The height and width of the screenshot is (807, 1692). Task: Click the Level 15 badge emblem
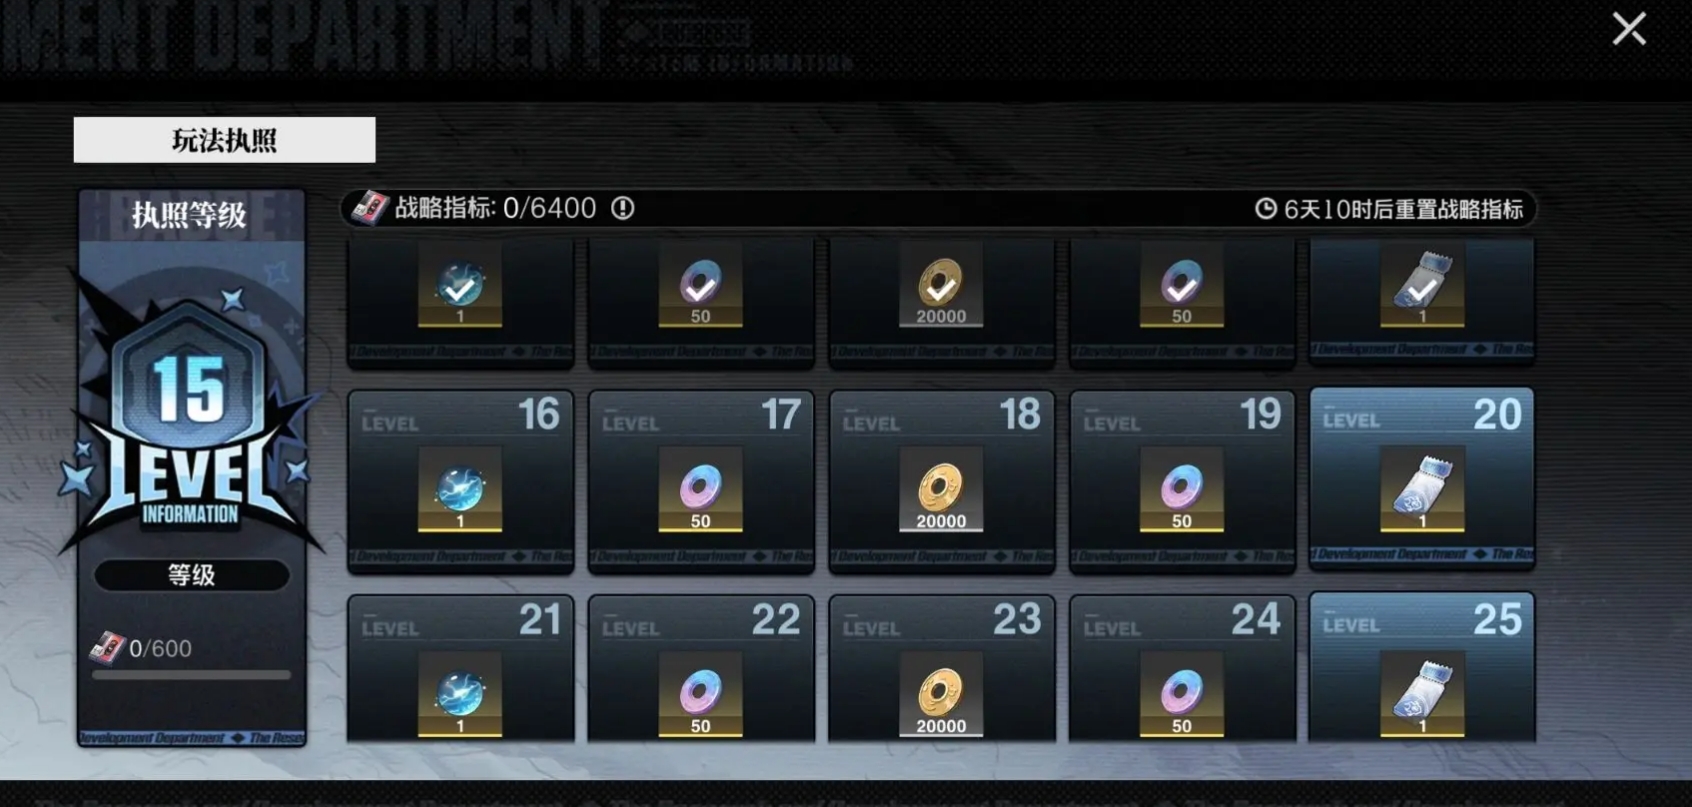point(190,420)
